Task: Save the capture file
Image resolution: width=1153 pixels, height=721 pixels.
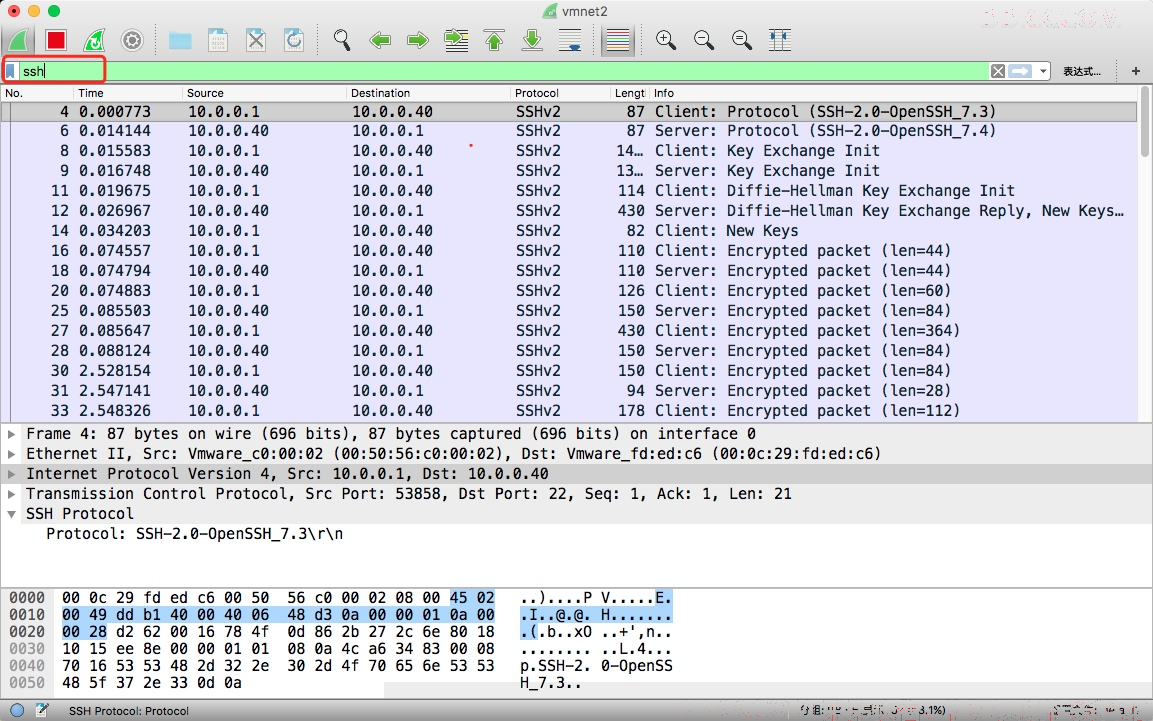Action: [218, 40]
